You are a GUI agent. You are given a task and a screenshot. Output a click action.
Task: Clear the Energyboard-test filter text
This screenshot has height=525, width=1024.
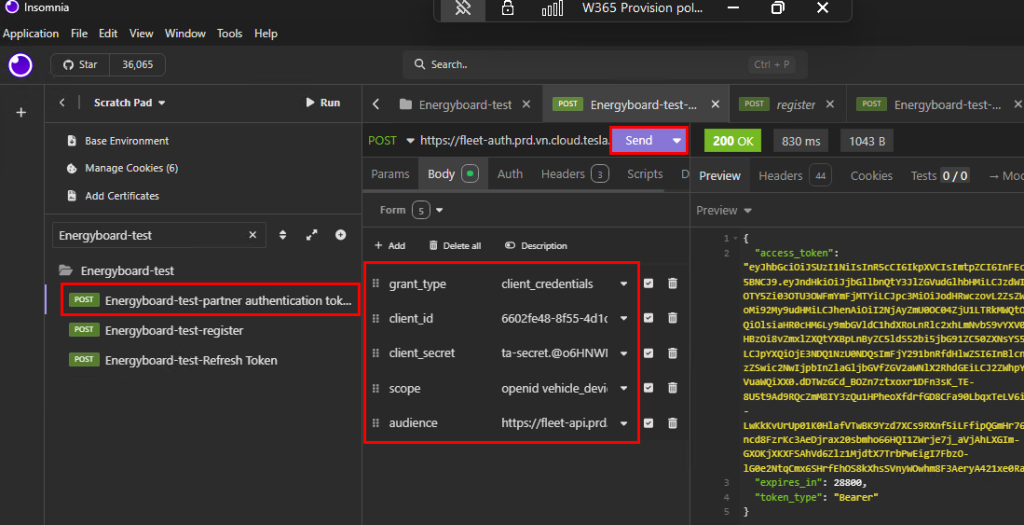coord(253,235)
